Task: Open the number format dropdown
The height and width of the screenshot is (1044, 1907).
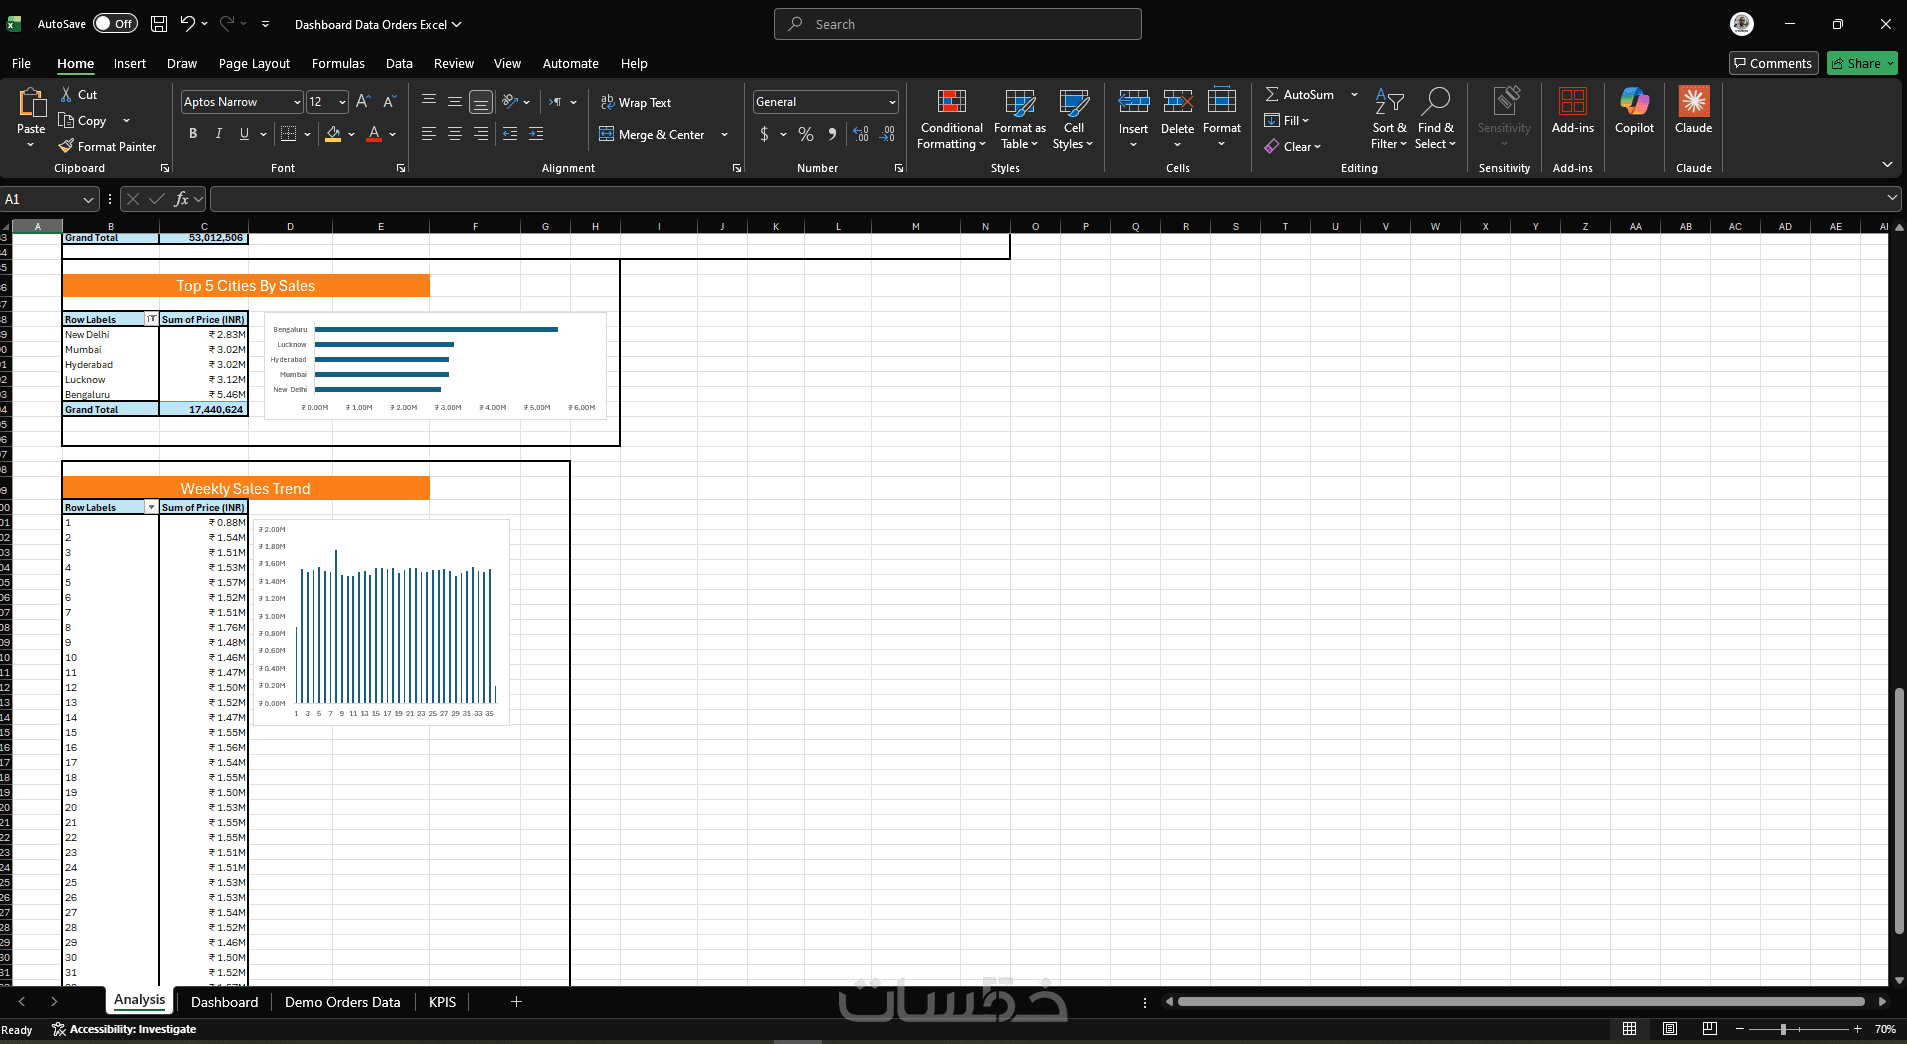Action: point(892,102)
